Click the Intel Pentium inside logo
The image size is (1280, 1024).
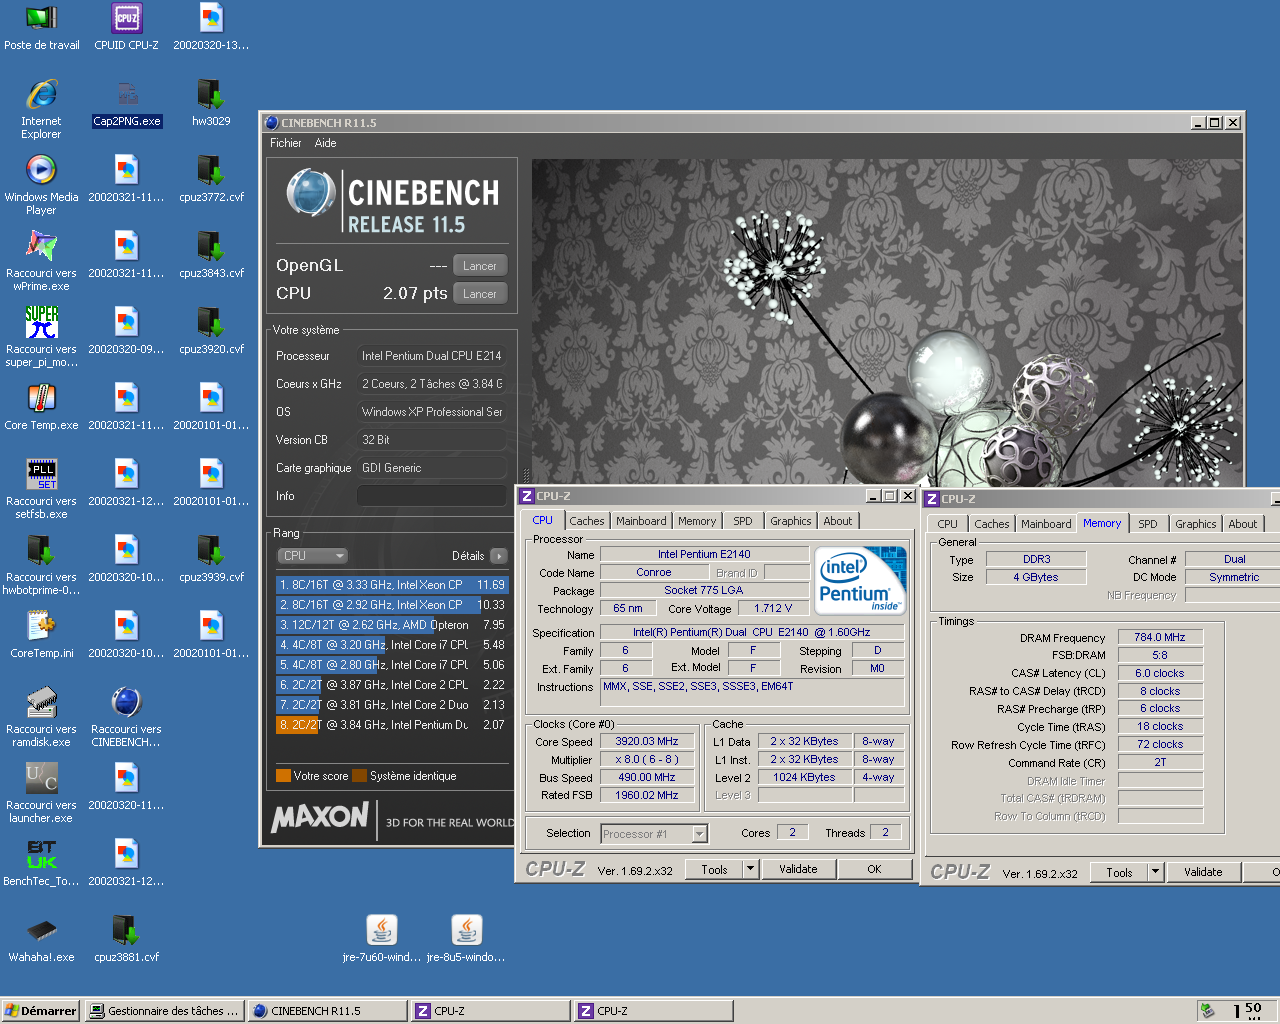(x=861, y=580)
